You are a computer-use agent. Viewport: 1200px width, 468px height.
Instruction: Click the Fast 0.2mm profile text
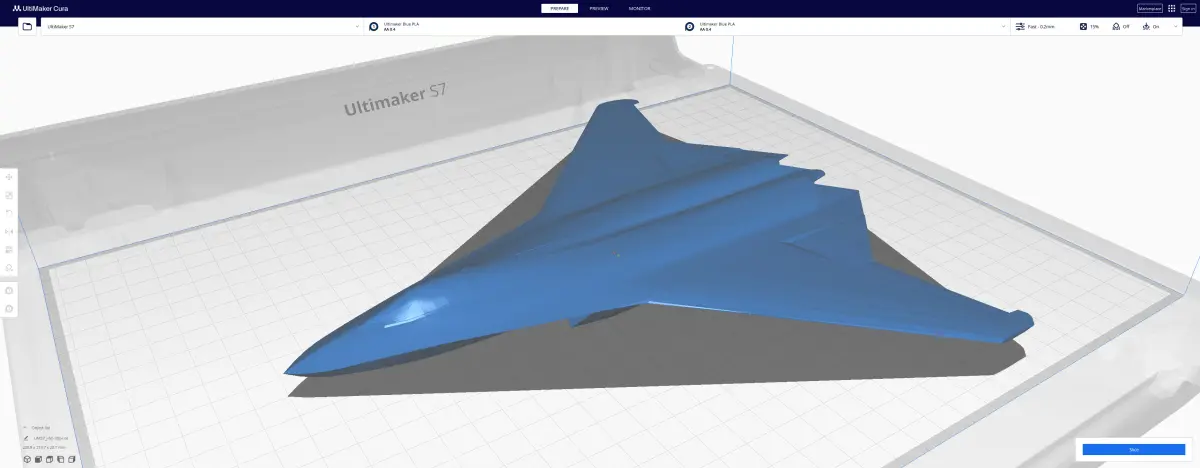point(1040,26)
